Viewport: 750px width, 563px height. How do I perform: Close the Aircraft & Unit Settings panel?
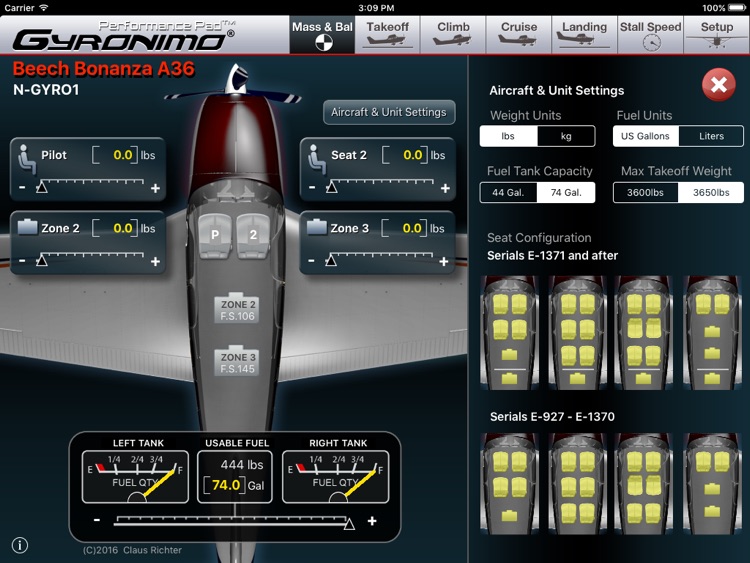coord(718,85)
